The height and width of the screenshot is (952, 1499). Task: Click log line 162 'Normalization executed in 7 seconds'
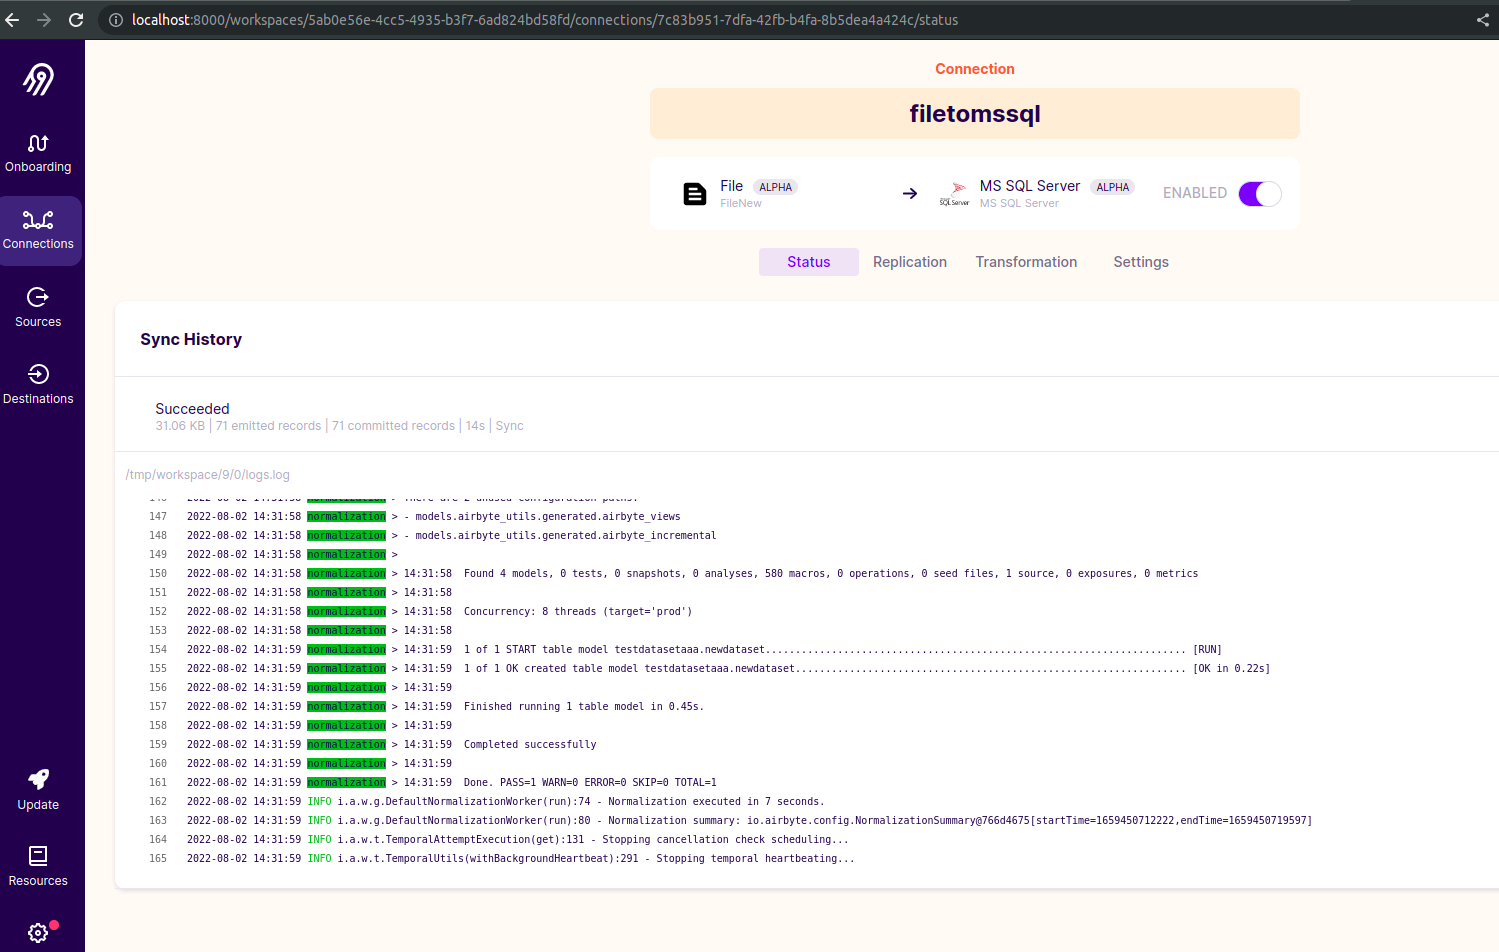pos(716,802)
